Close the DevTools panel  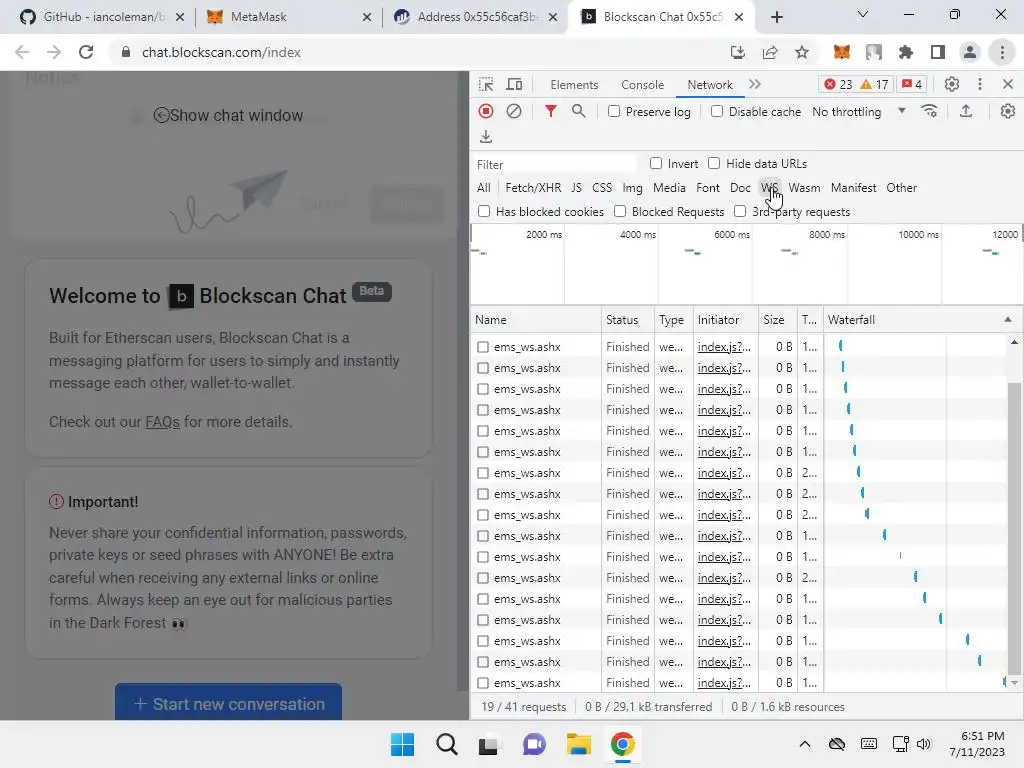1008,84
